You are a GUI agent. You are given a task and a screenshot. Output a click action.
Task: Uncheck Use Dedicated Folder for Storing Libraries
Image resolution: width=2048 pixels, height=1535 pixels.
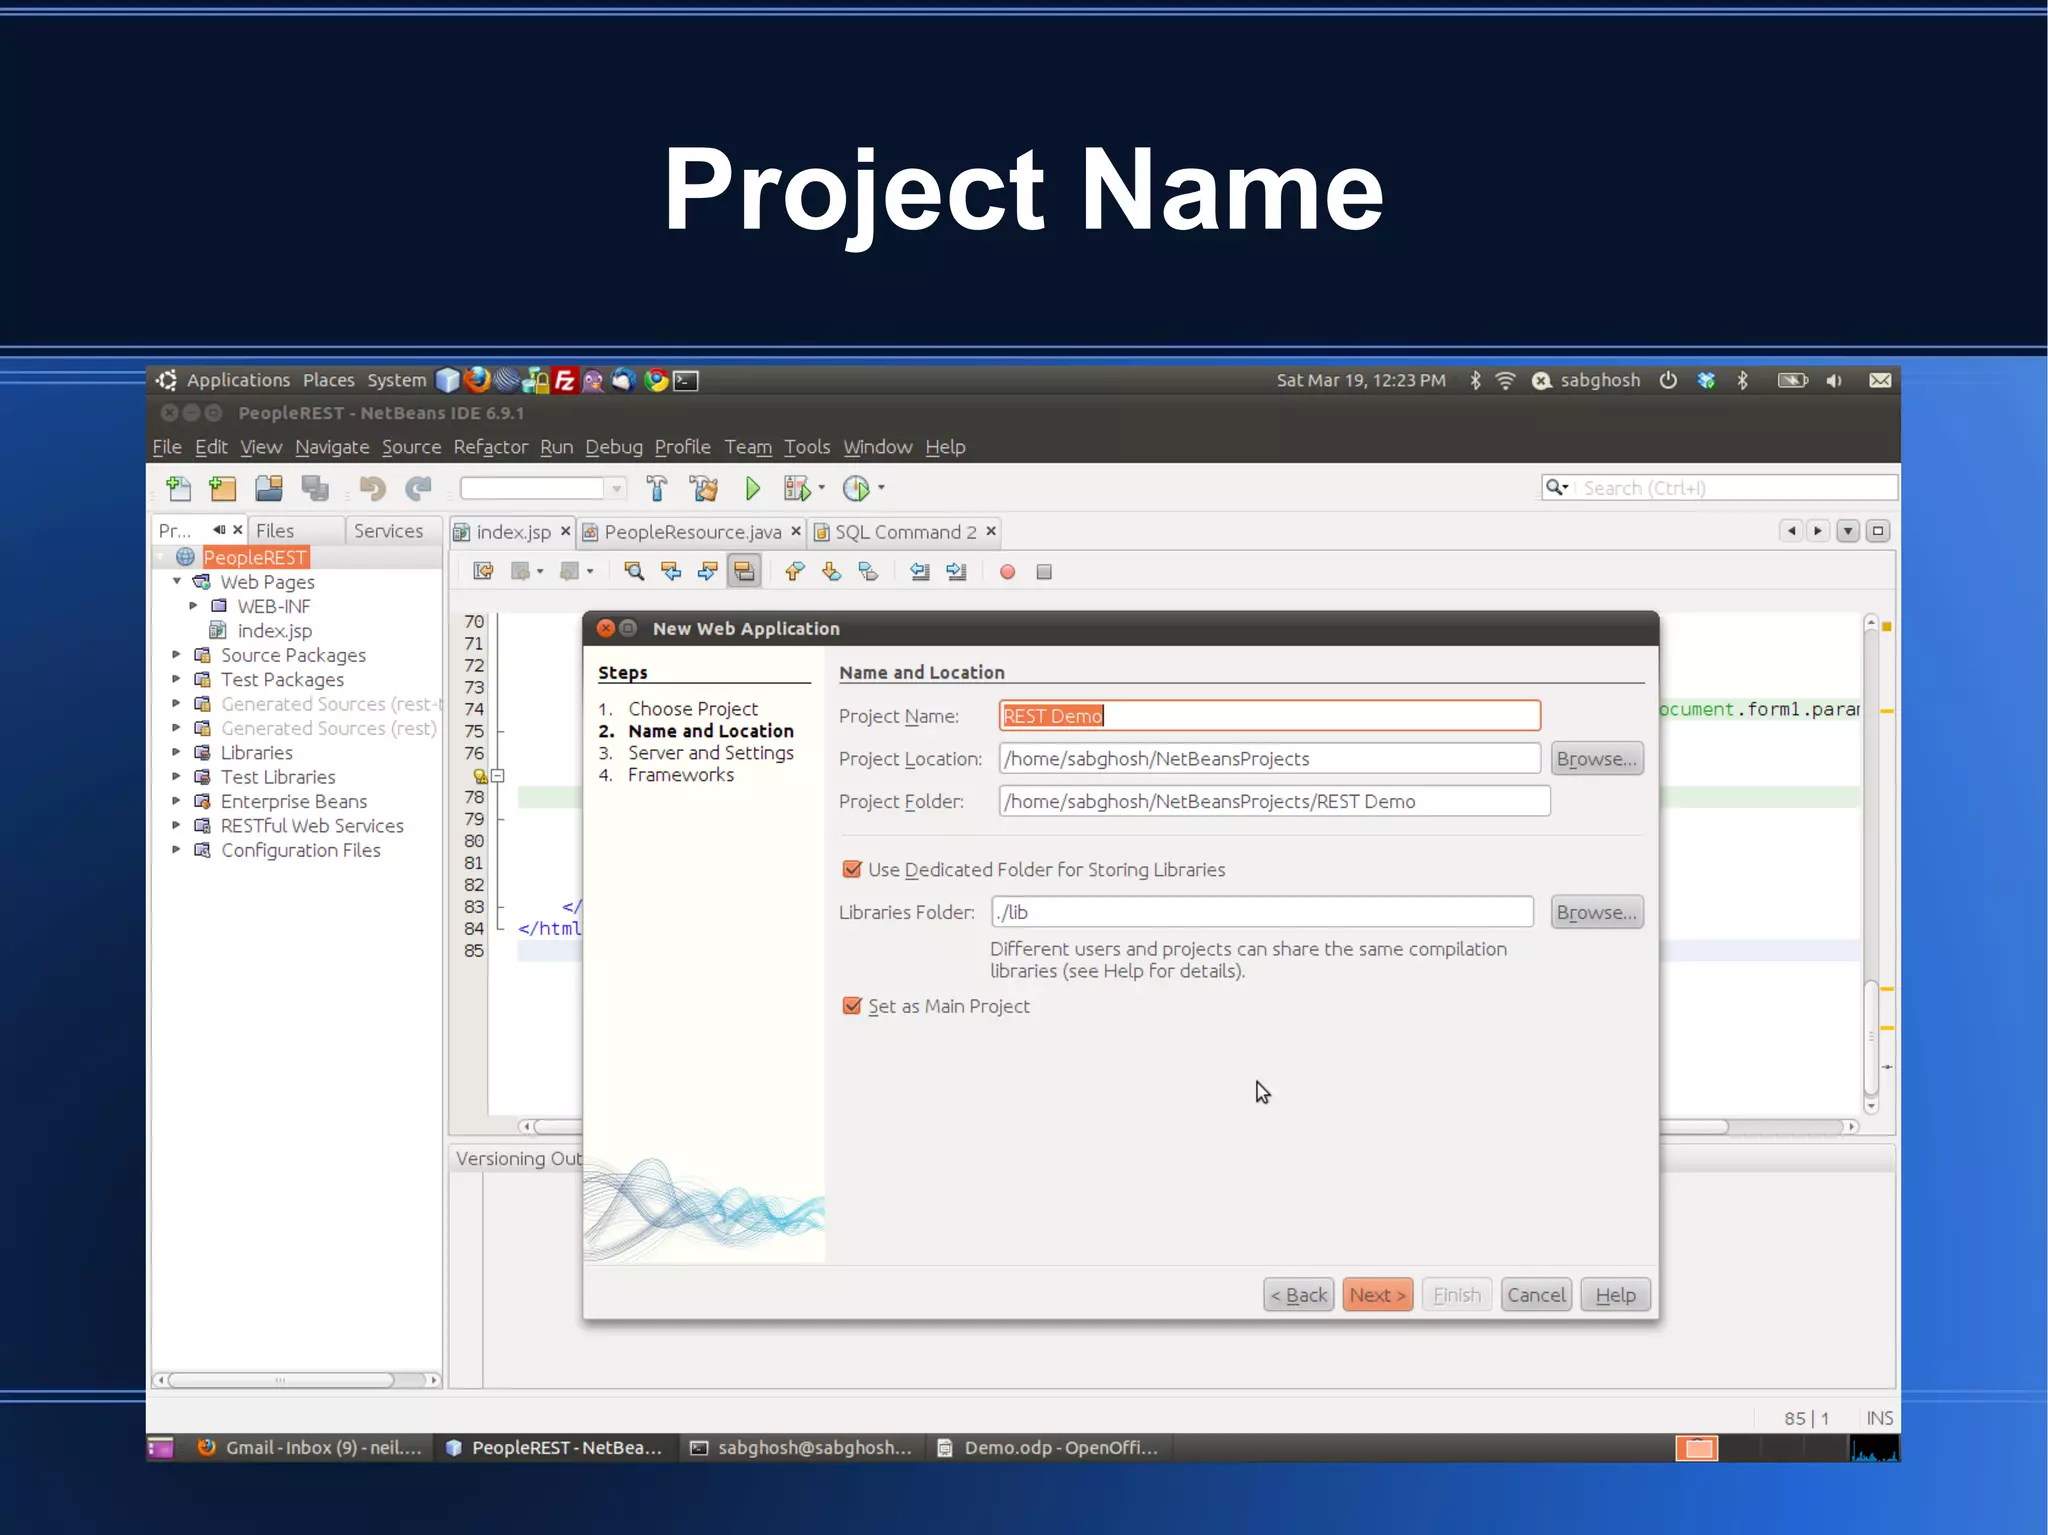(852, 869)
